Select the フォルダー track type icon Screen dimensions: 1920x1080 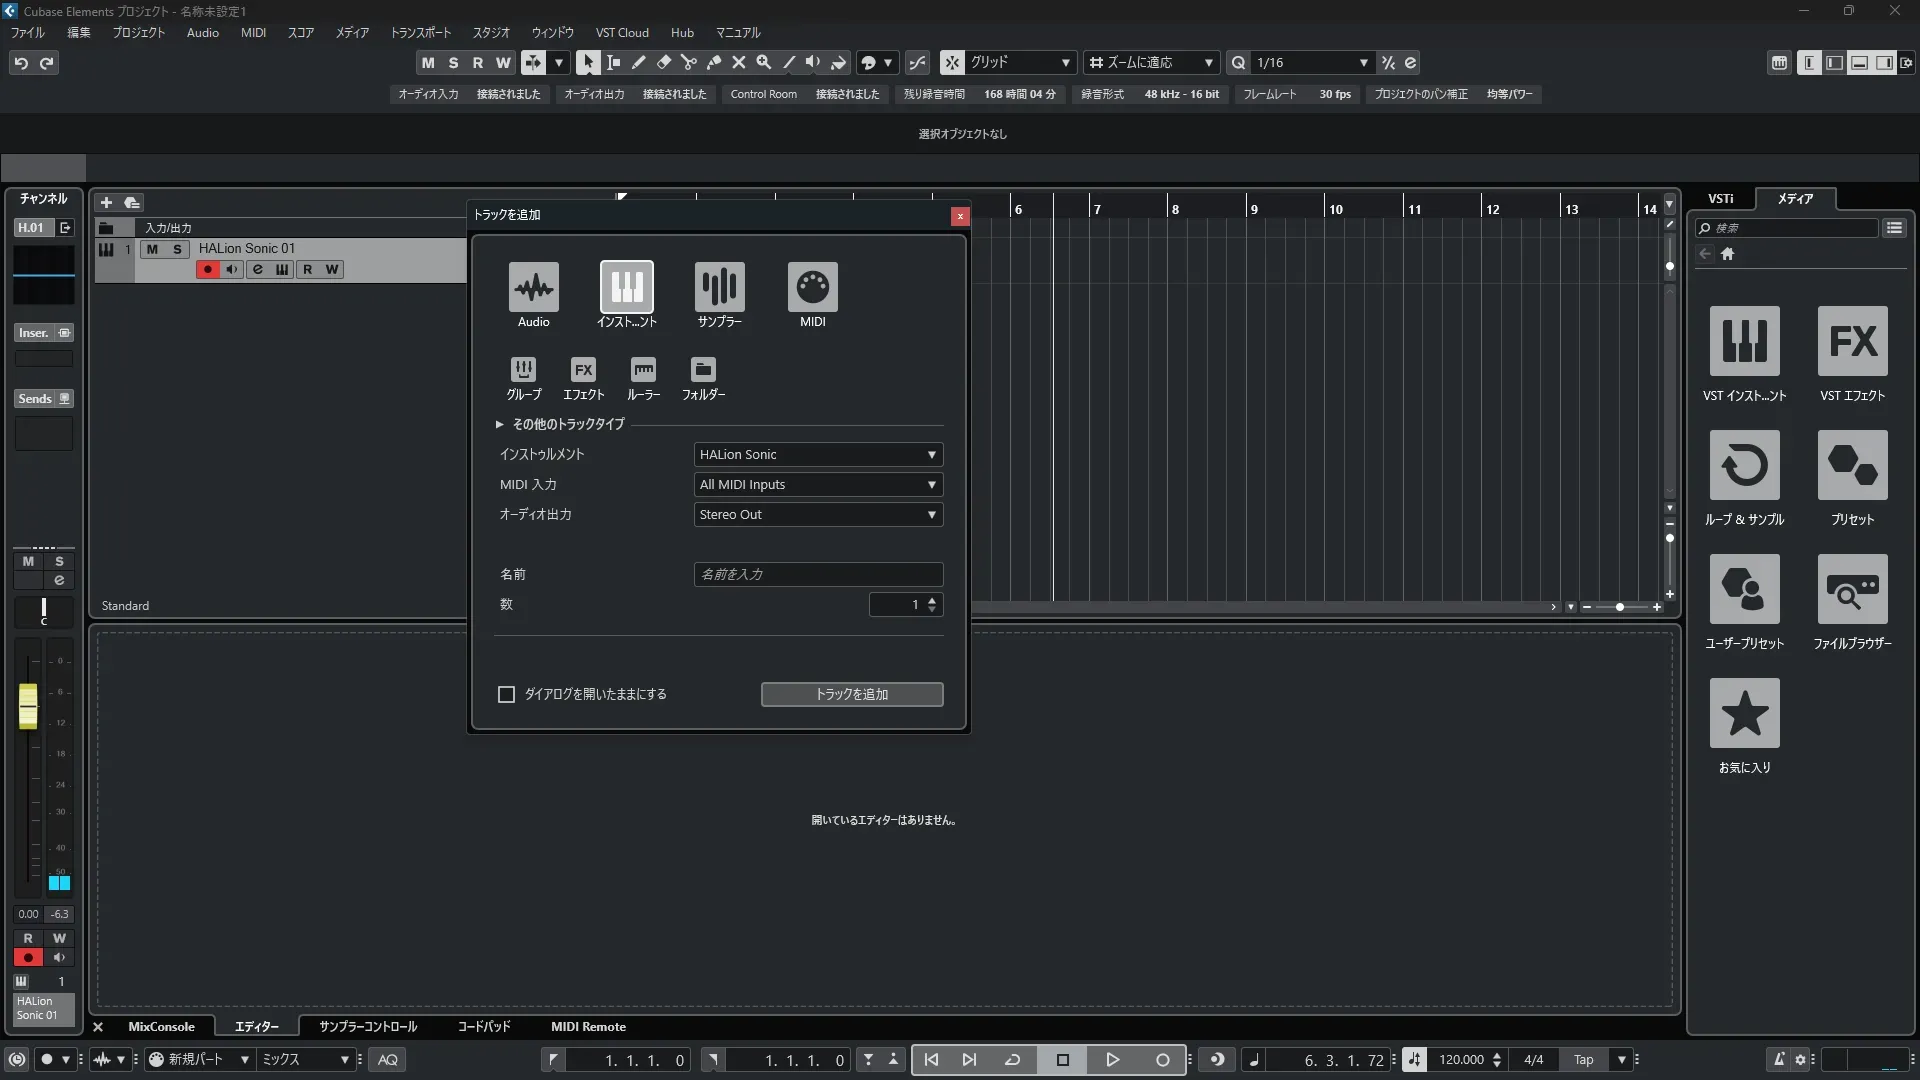pyautogui.click(x=703, y=370)
